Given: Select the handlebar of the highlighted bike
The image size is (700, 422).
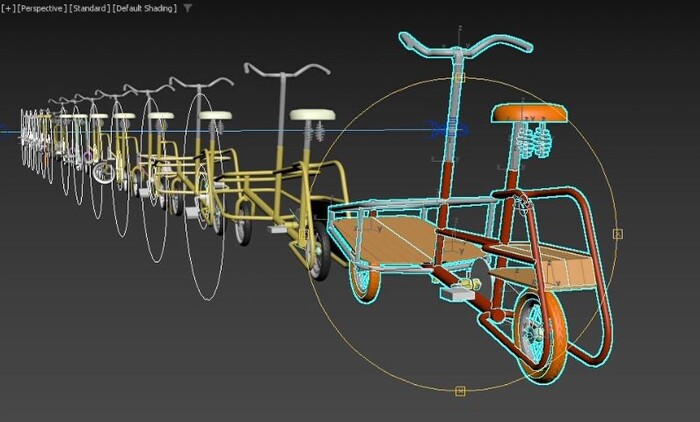Looking at the screenshot, I should point(465,43).
